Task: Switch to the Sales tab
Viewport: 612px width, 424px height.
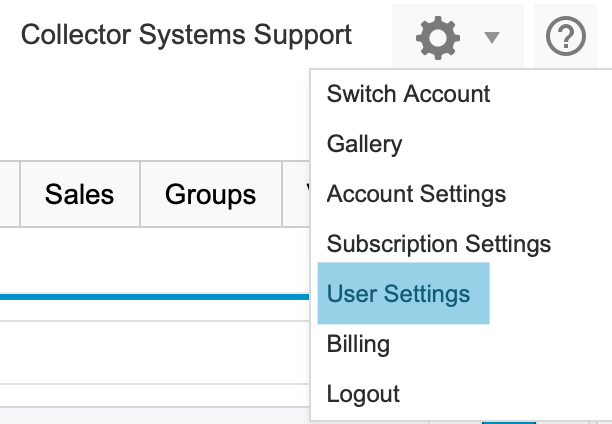Action: pos(79,194)
